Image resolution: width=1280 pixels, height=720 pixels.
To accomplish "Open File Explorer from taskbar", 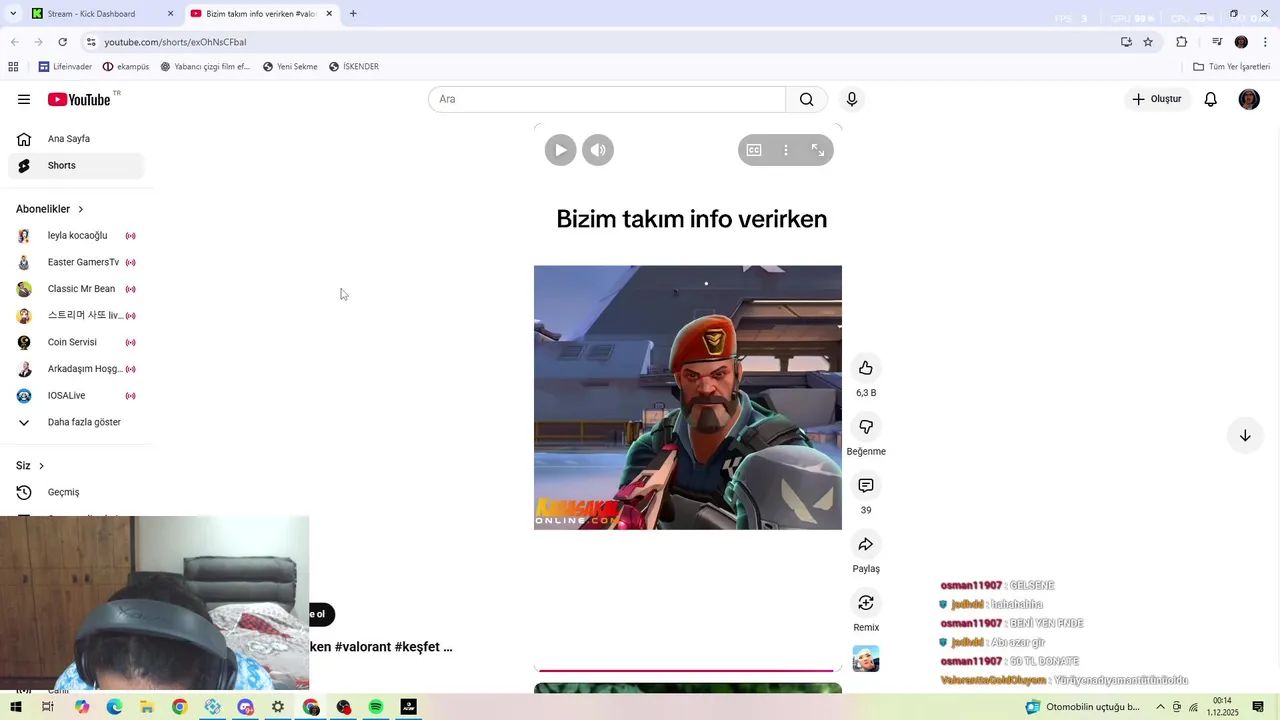I will (147, 707).
